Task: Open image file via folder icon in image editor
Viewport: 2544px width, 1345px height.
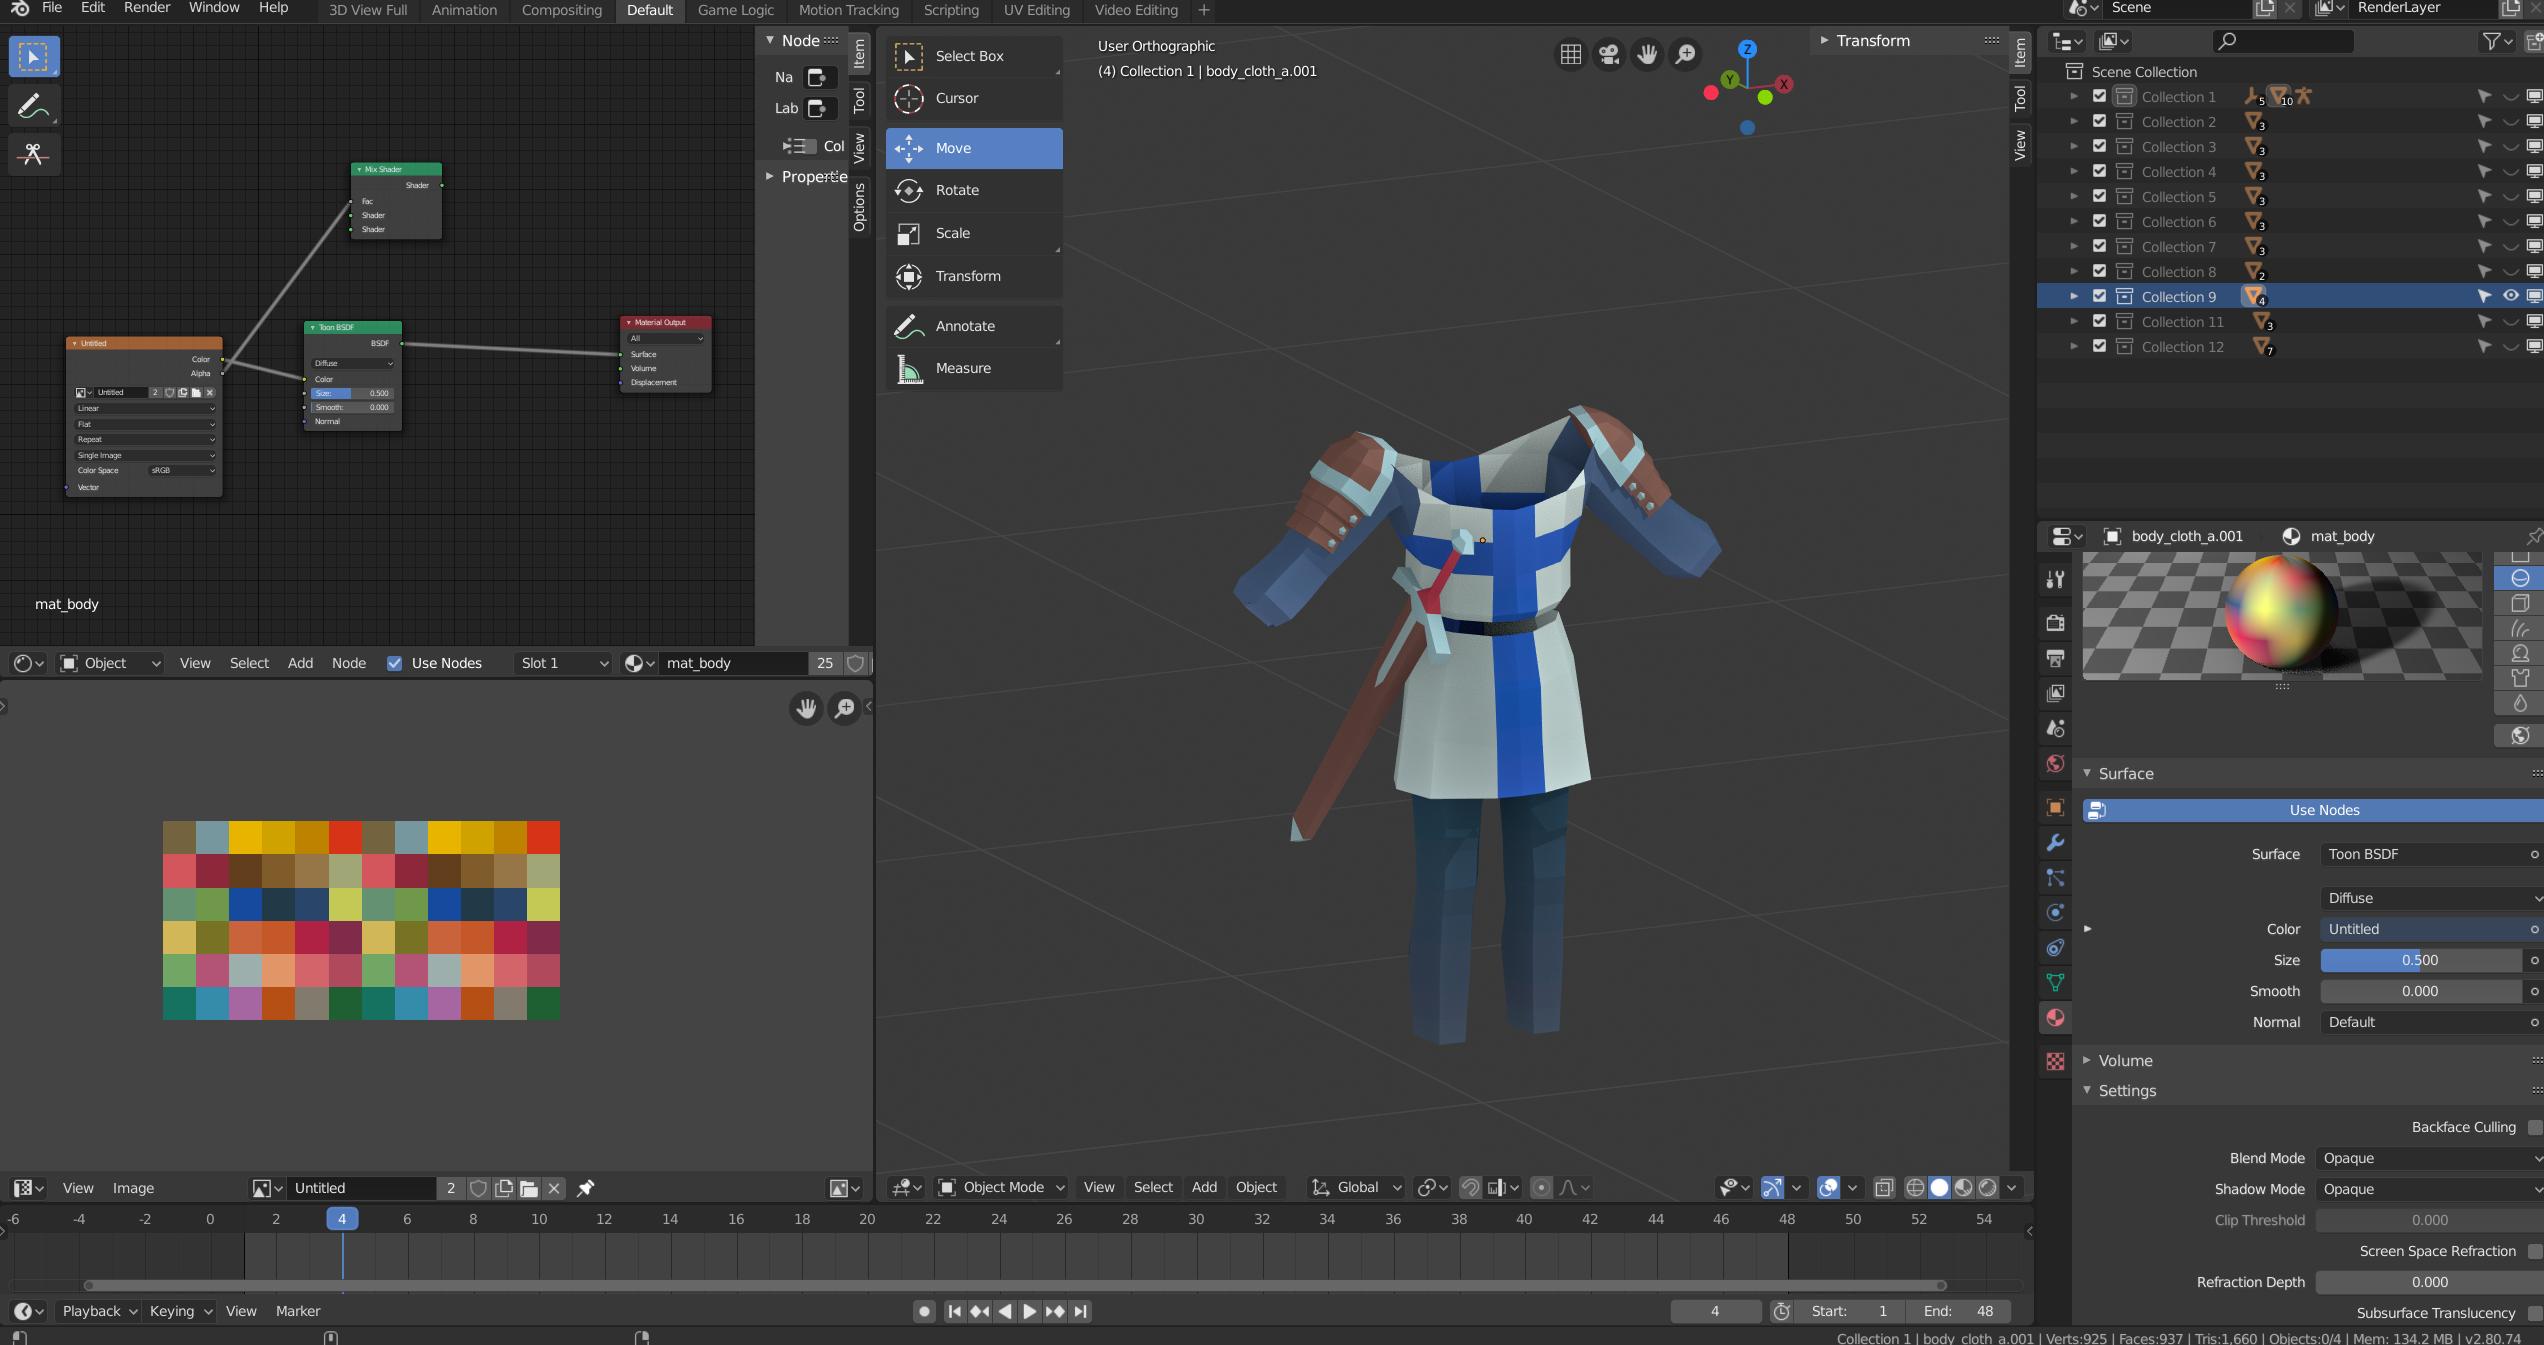Action: tap(529, 1188)
